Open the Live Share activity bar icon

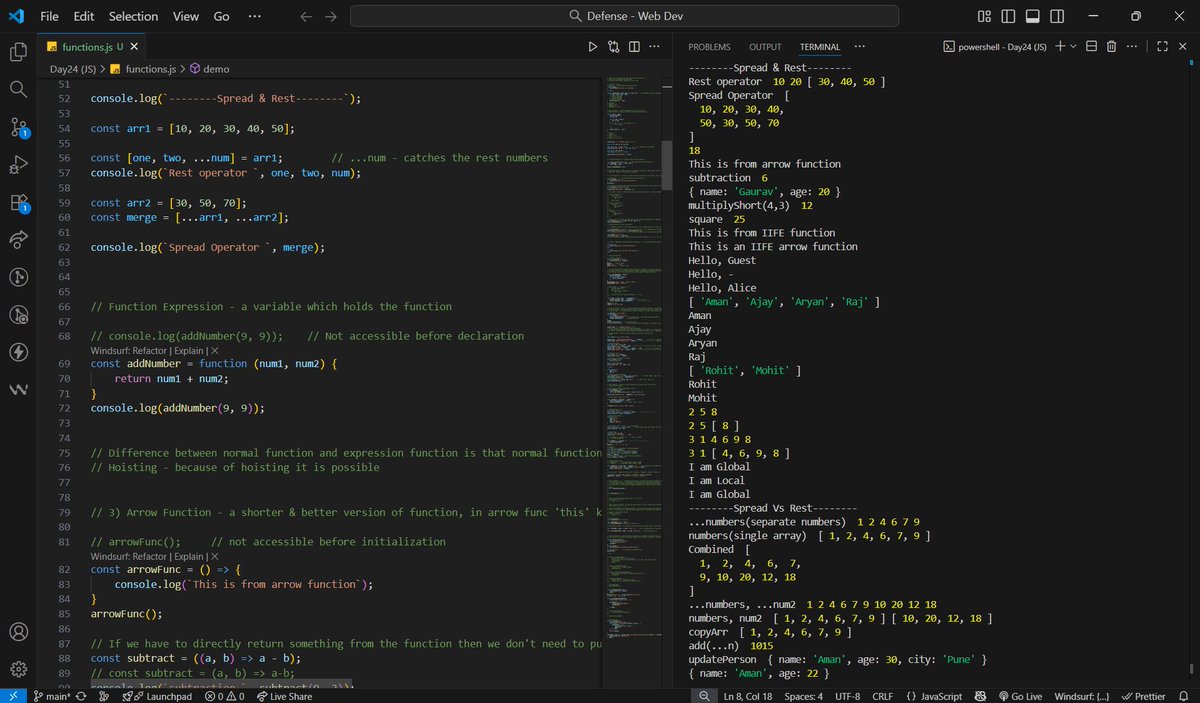click(18, 240)
